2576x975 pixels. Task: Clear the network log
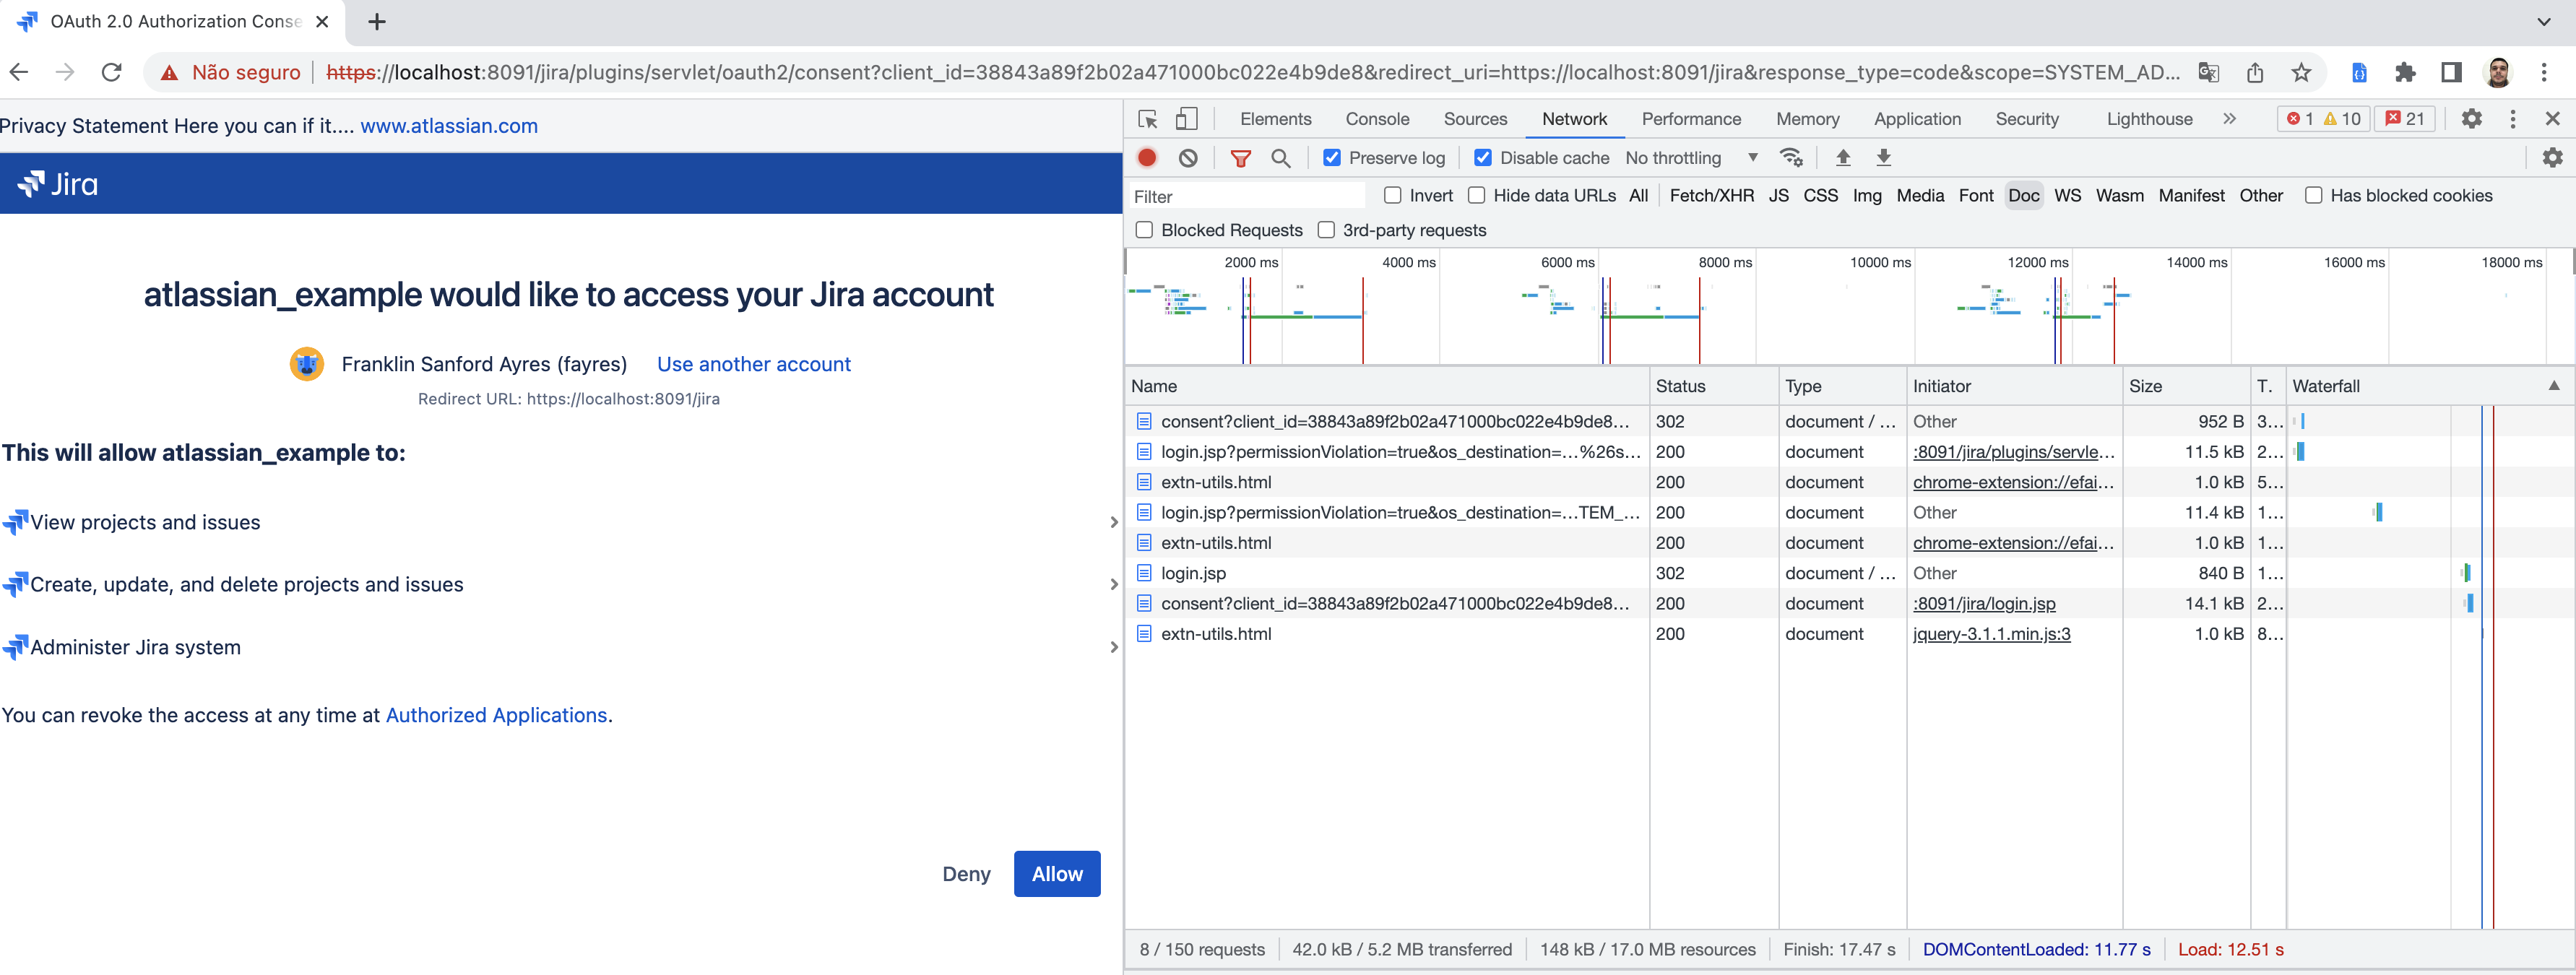[1188, 158]
